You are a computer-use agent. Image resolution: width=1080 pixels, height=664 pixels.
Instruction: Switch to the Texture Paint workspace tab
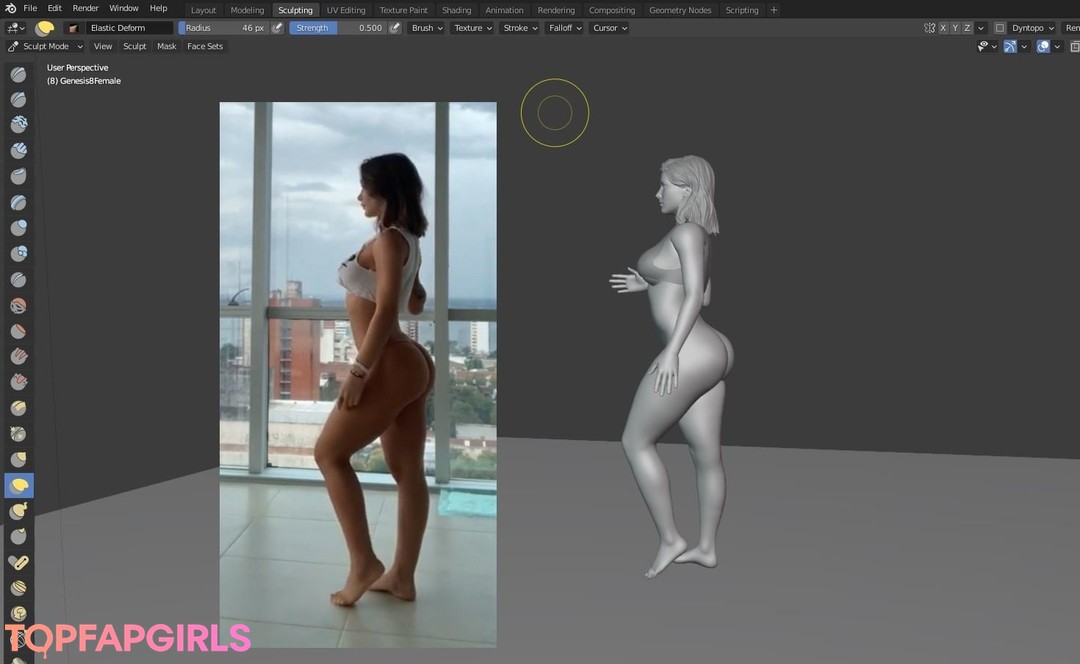403,10
